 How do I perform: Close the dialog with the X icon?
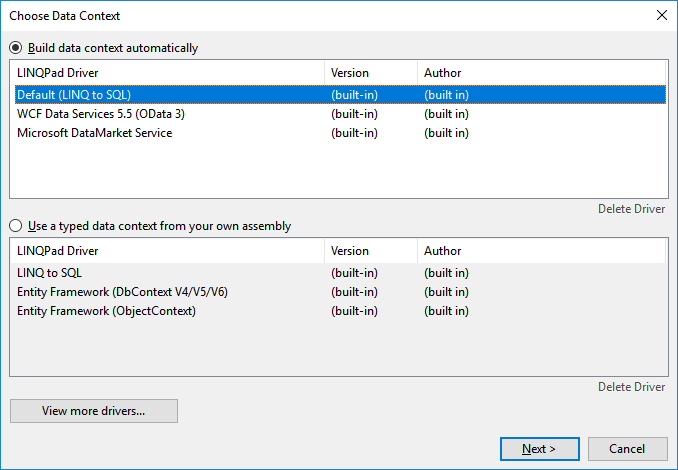pos(662,16)
